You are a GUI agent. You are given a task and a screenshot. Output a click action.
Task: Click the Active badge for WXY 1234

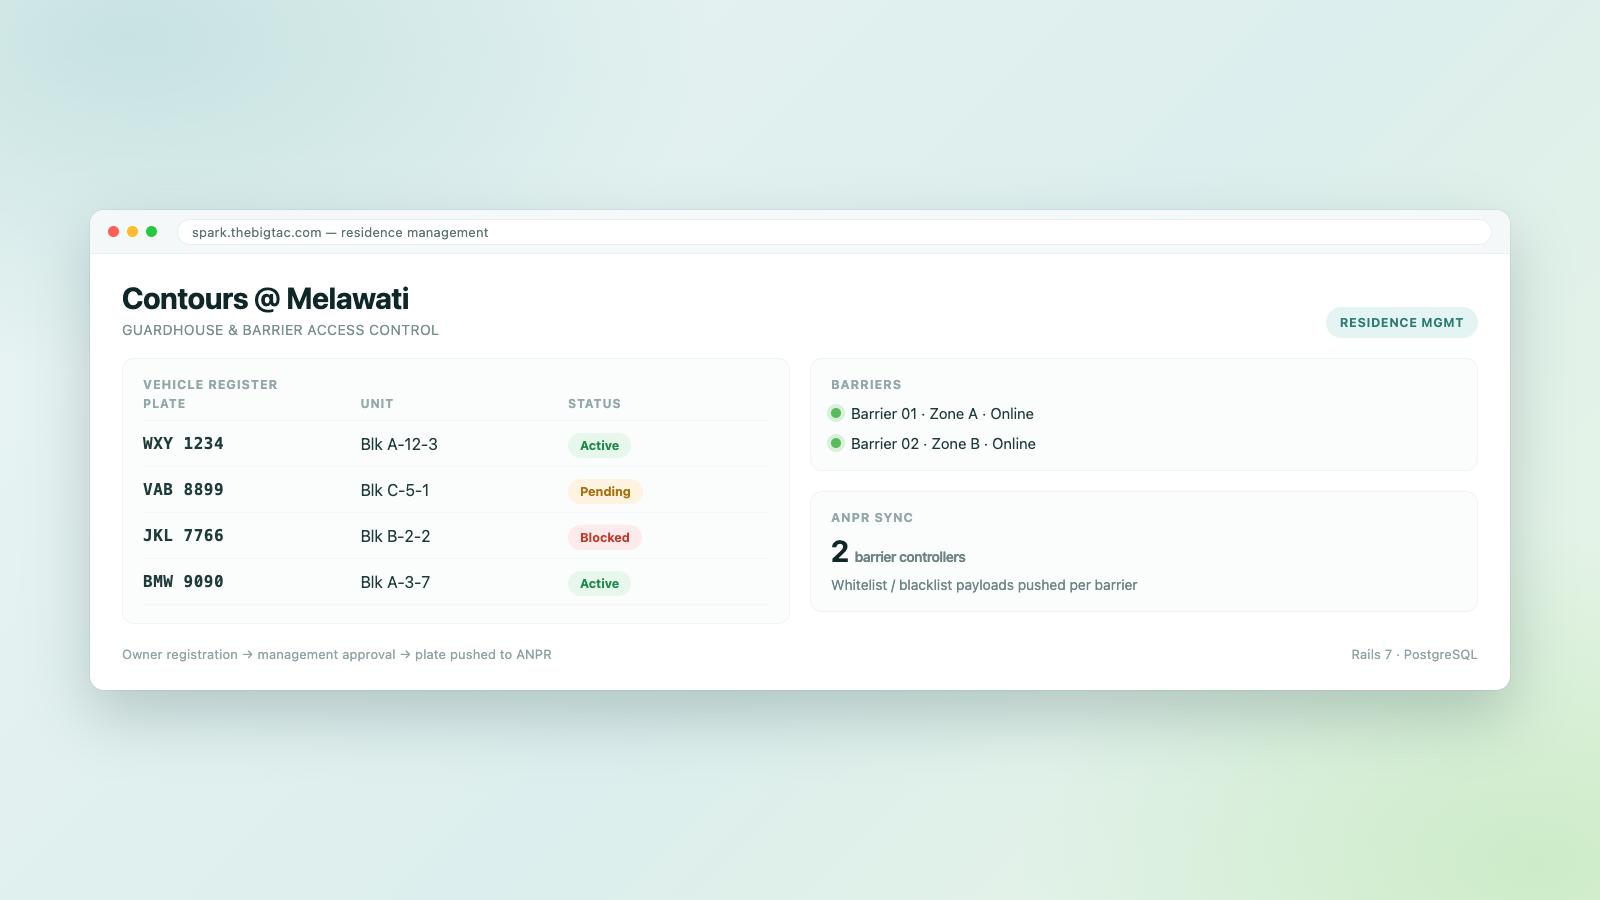click(x=599, y=445)
